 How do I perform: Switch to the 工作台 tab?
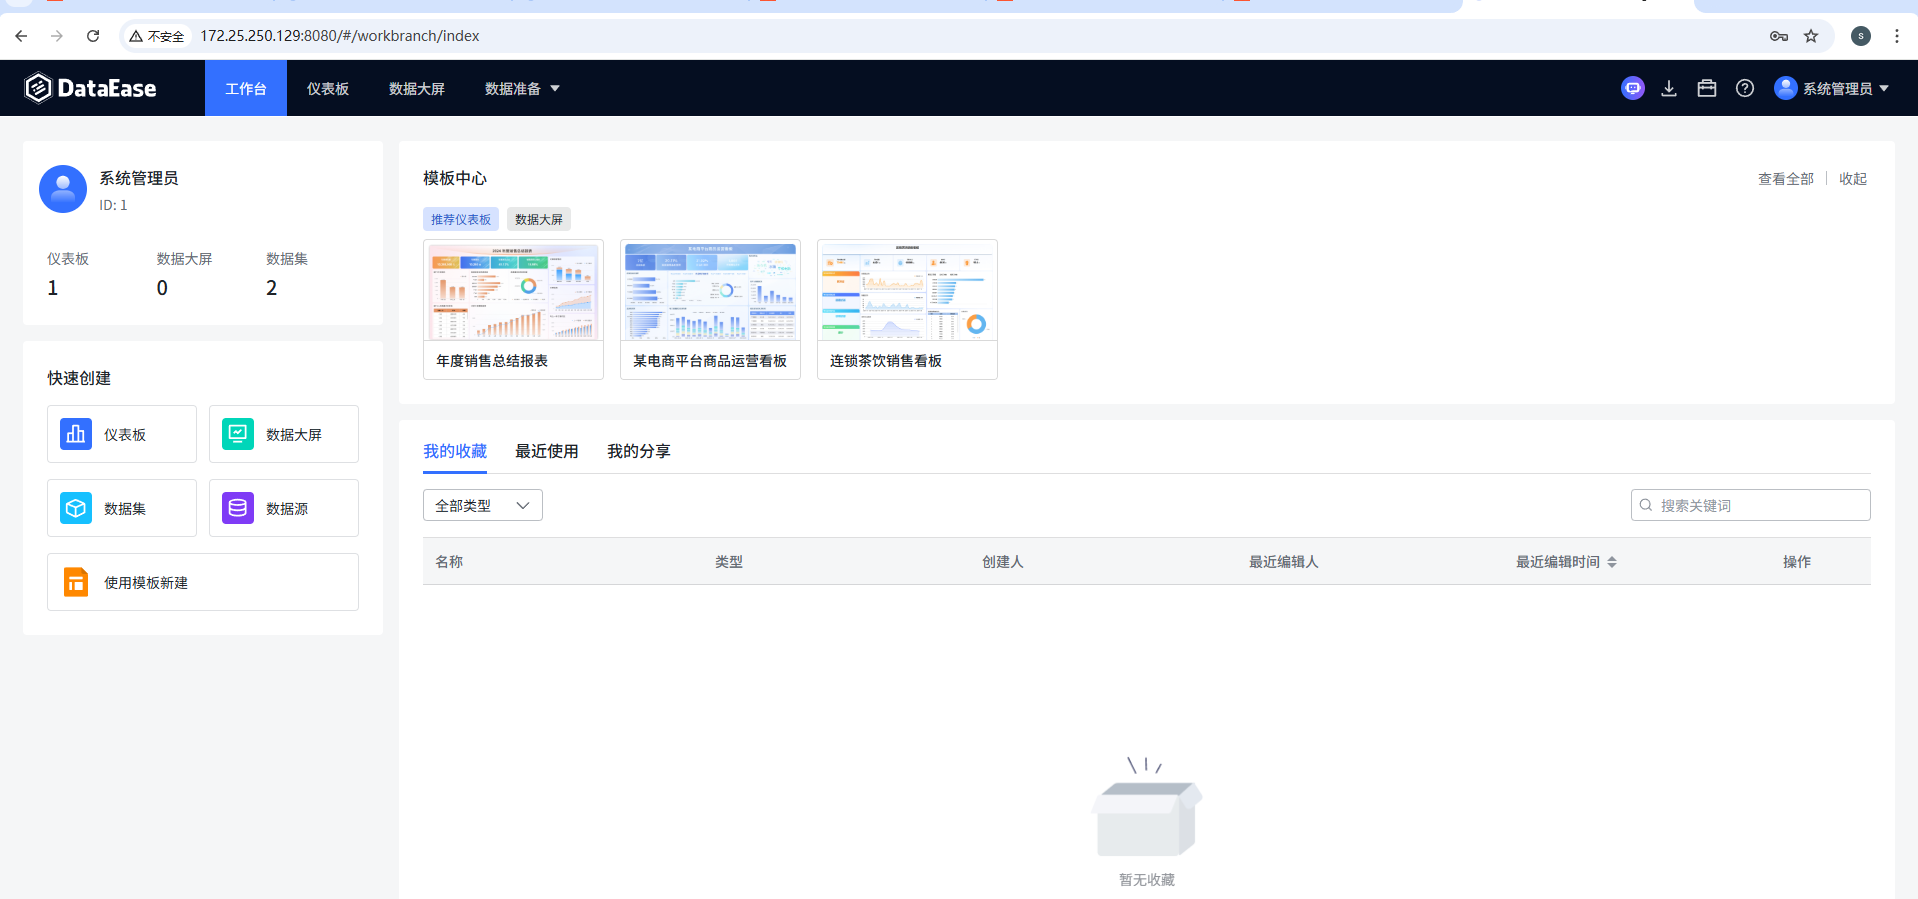pos(246,88)
